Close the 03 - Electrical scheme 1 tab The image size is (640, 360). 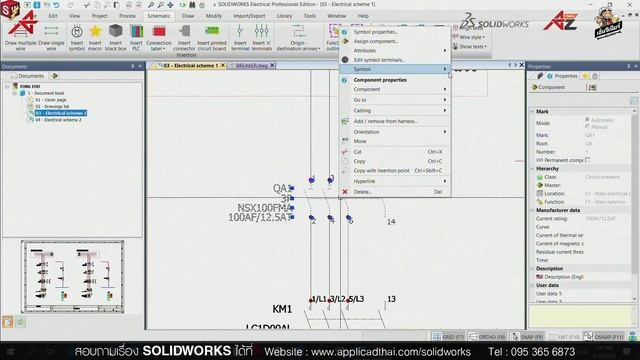point(223,65)
